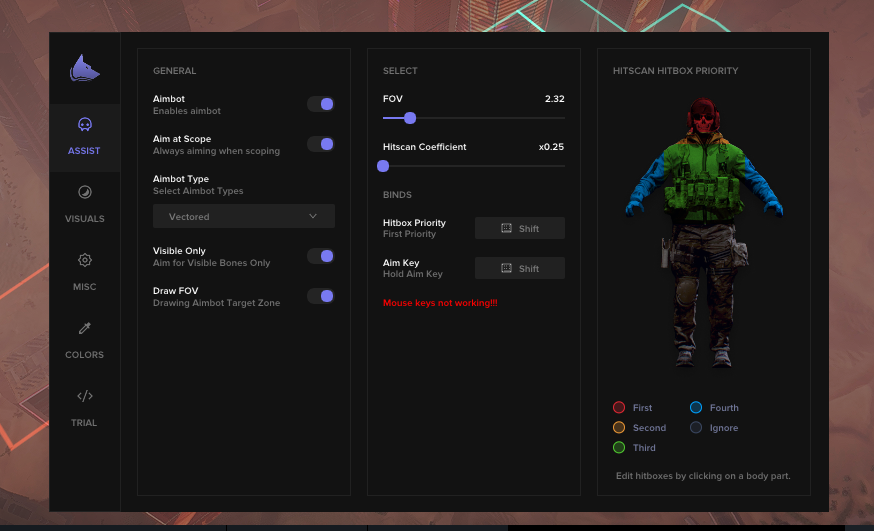This screenshot has height=531, width=874.
Task: Click the dropdown chevron next to Vectored
Action: coord(313,216)
